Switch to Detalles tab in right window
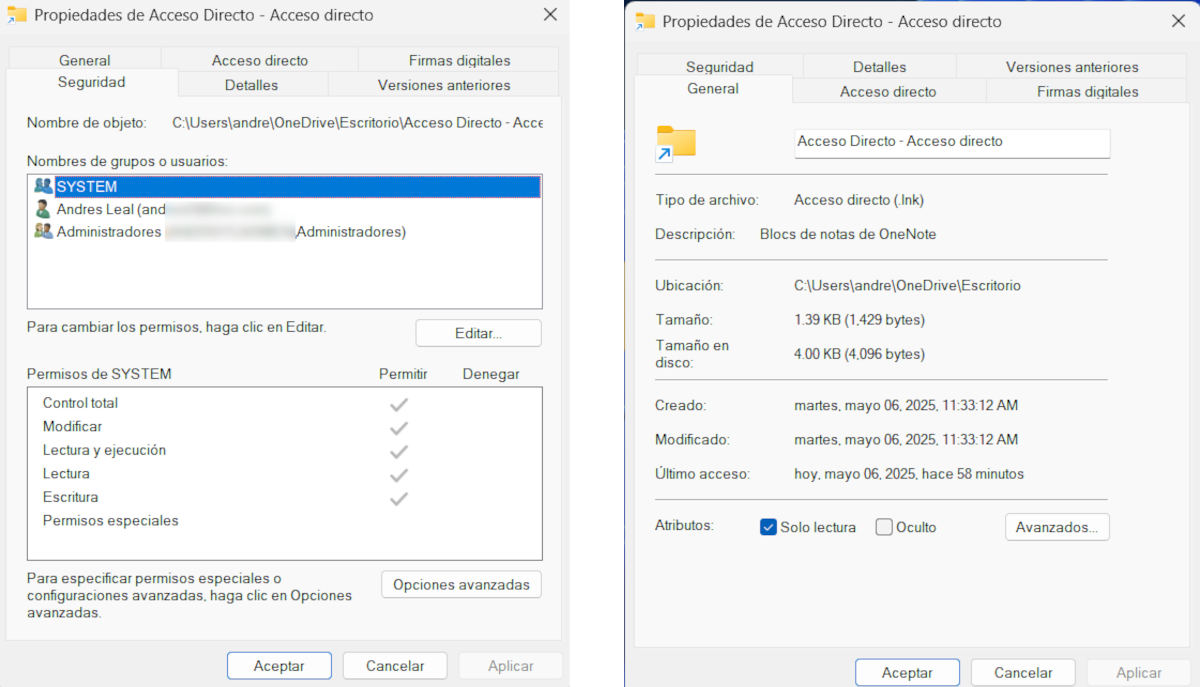 (x=880, y=67)
